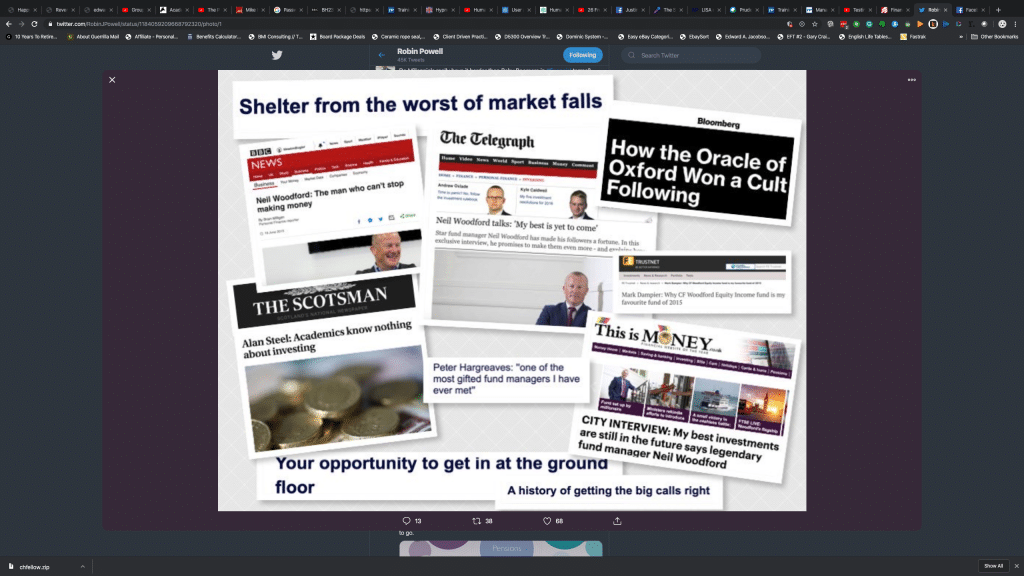Select the twitter.com address bar URL
The height and width of the screenshot is (576, 1024).
pyautogui.click(x=138, y=24)
